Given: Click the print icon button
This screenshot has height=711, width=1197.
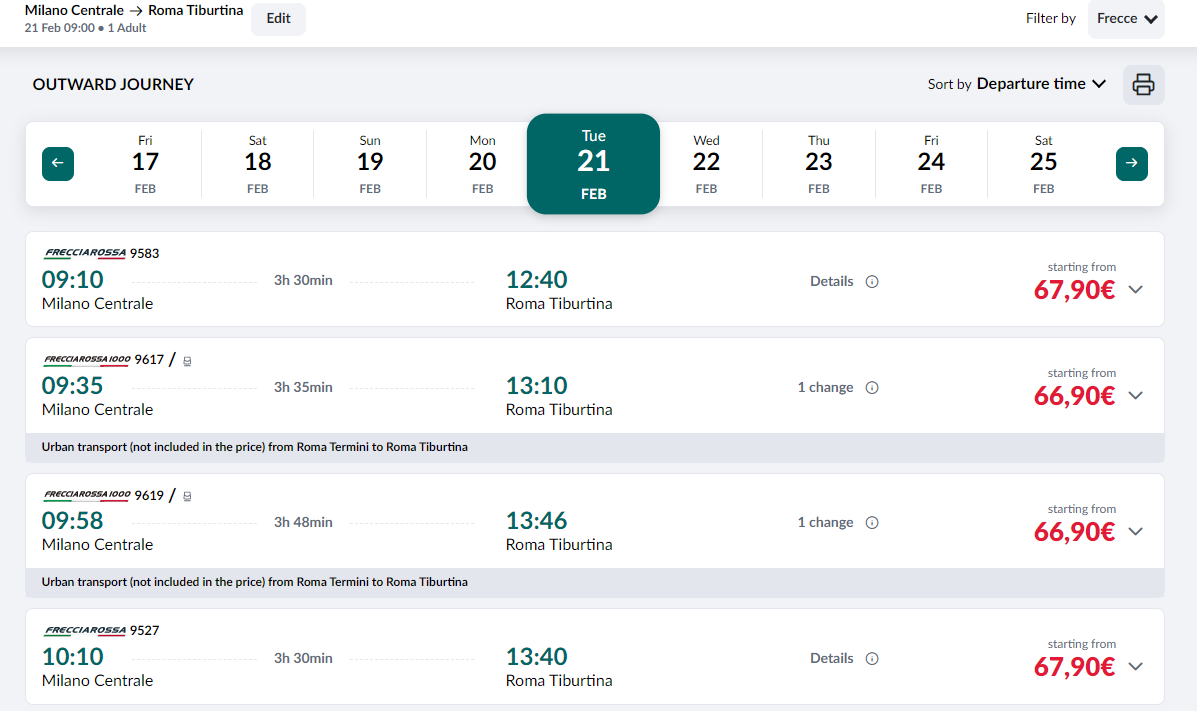Looking at the screenshot, I should point(1143,85).
